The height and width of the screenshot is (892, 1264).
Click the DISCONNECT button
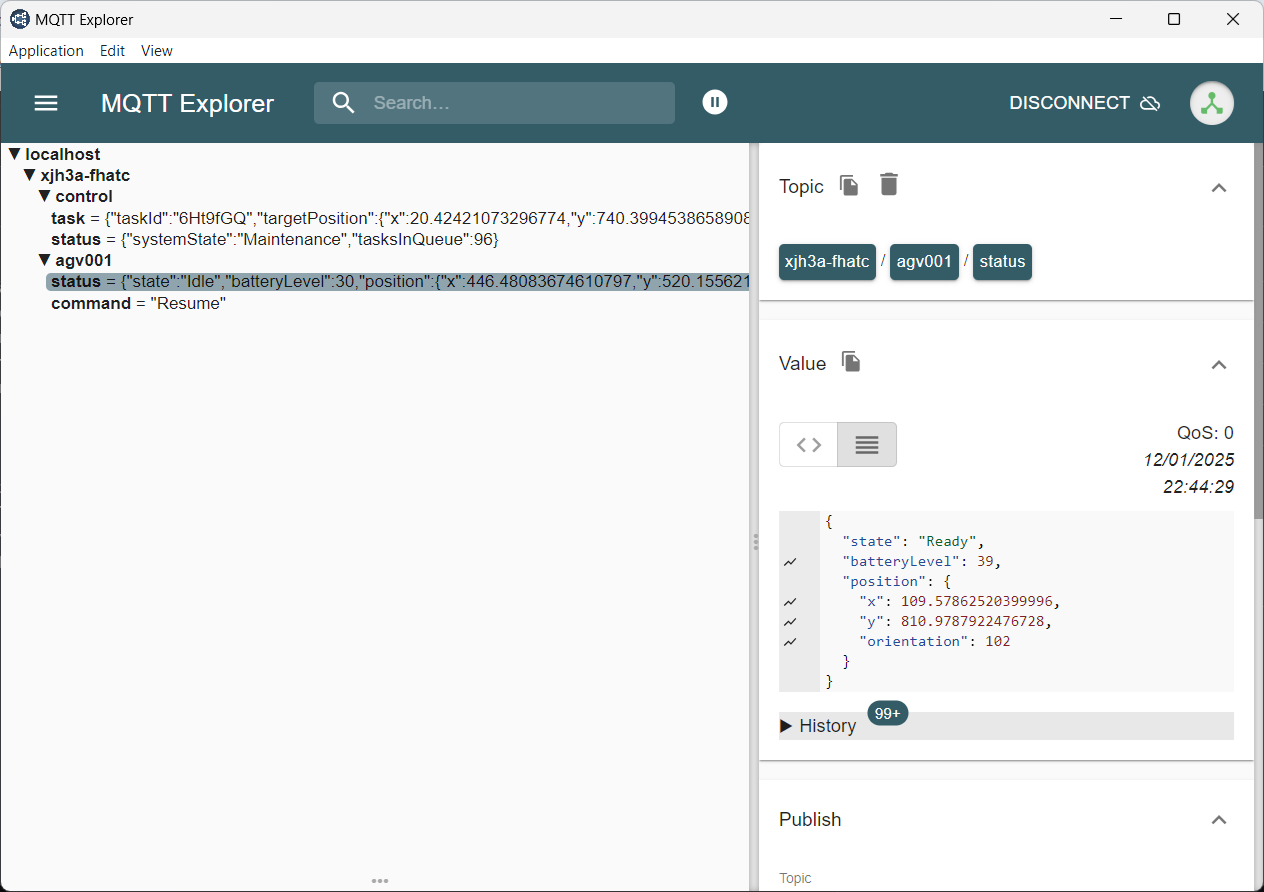click(1085, 103)
